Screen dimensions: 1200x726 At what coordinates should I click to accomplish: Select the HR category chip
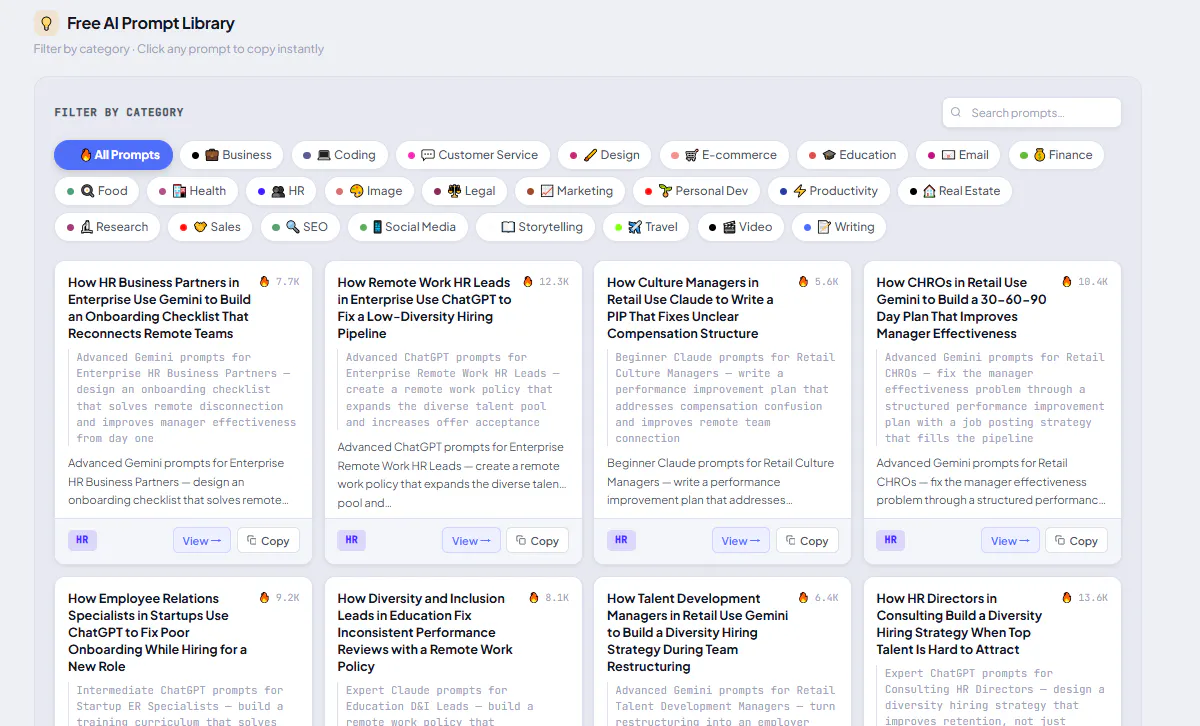coord(281,191)
